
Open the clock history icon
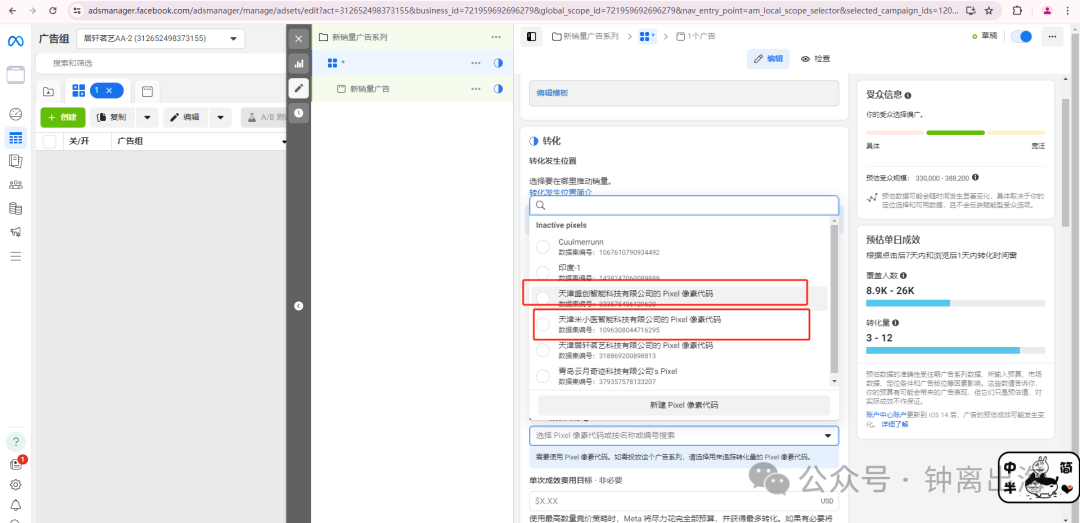(298, 113)
